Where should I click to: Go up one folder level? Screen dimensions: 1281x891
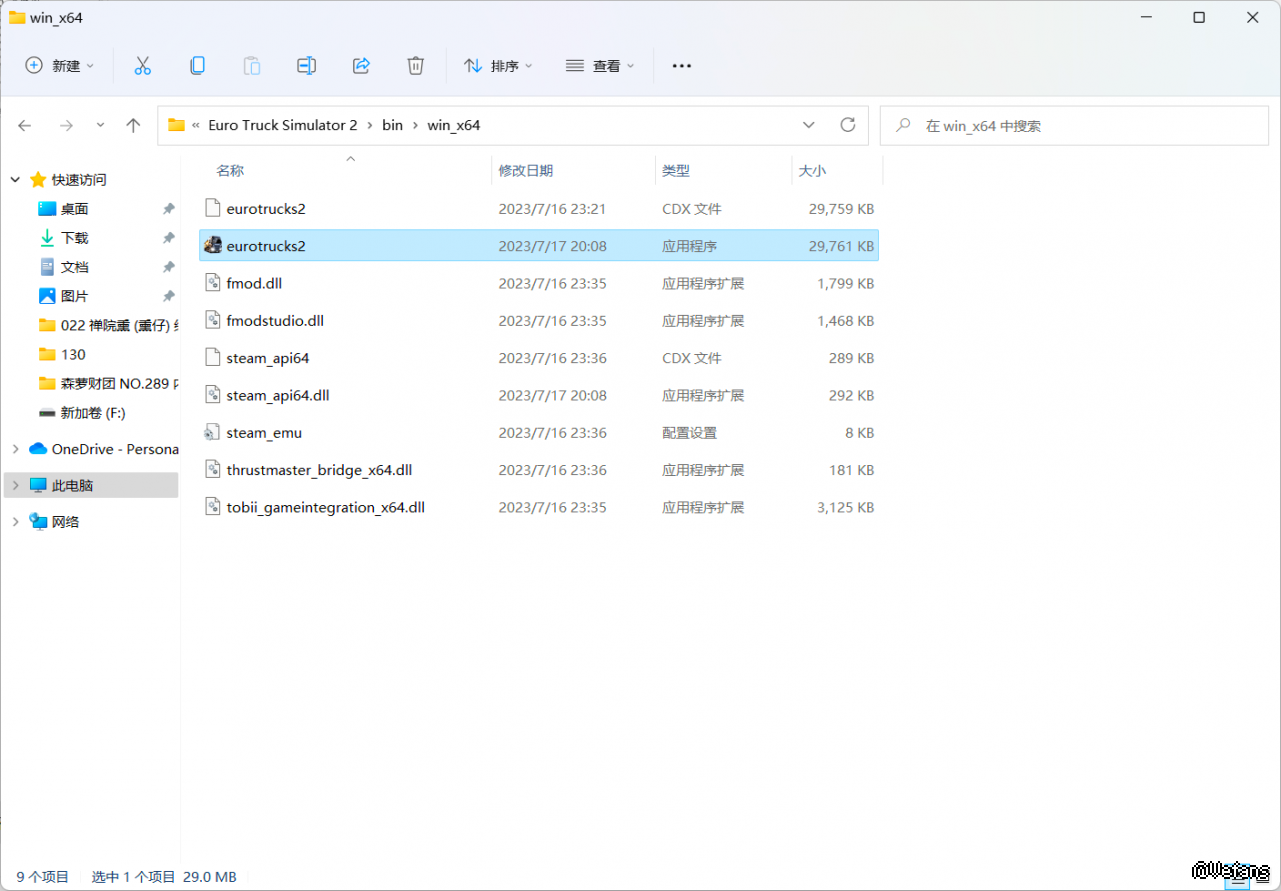click(x=133, y=125)
